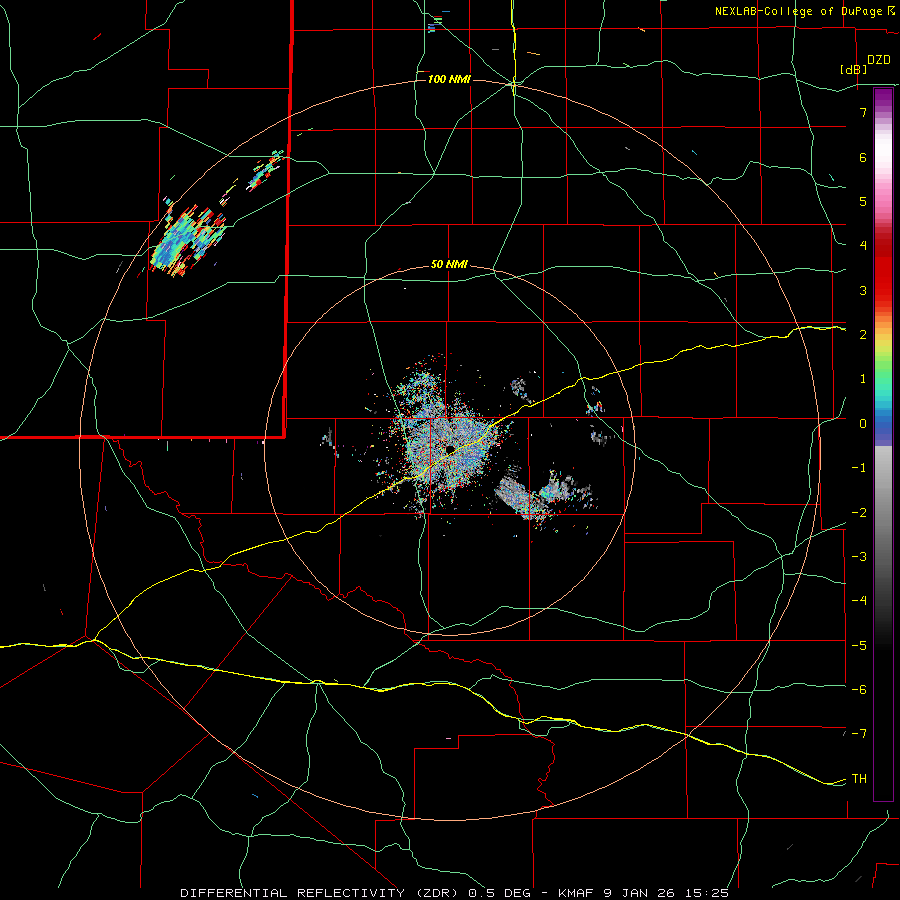900x900 pixels.
Task: Click the DZD product label
Action: tap(879, 60)
